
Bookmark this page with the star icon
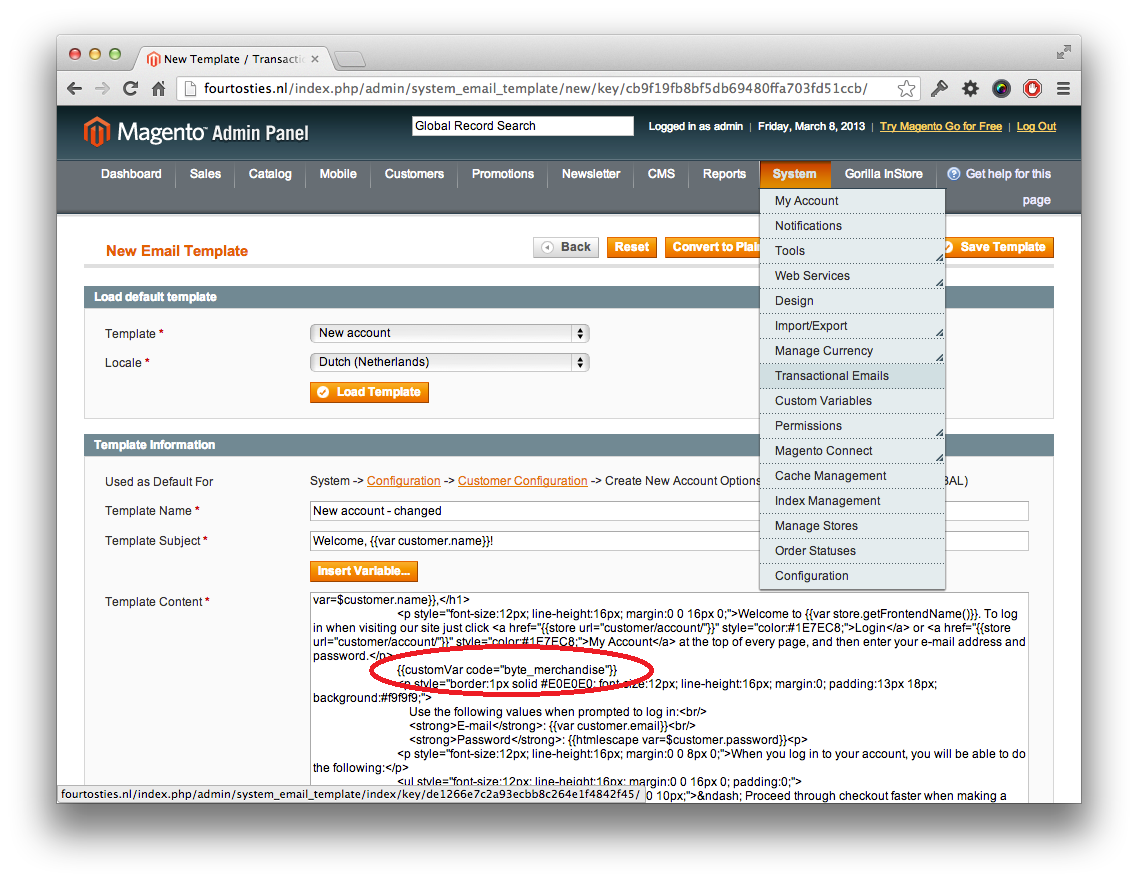(x=906, y=89)
